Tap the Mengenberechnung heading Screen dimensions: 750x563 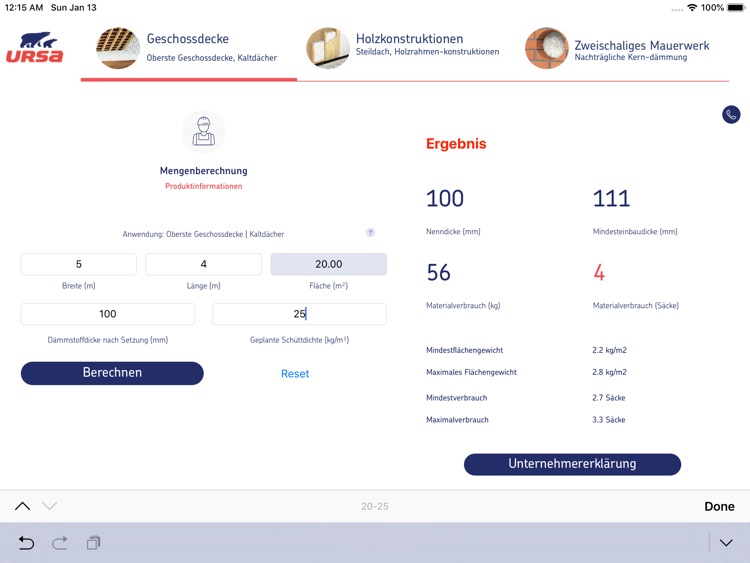(204, 171)
